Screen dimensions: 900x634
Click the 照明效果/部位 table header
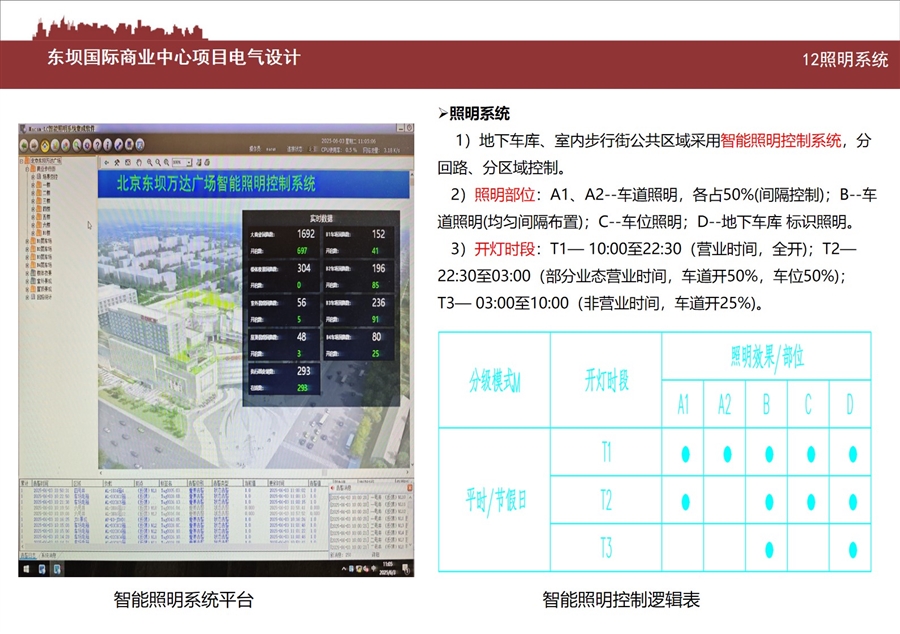767,357
